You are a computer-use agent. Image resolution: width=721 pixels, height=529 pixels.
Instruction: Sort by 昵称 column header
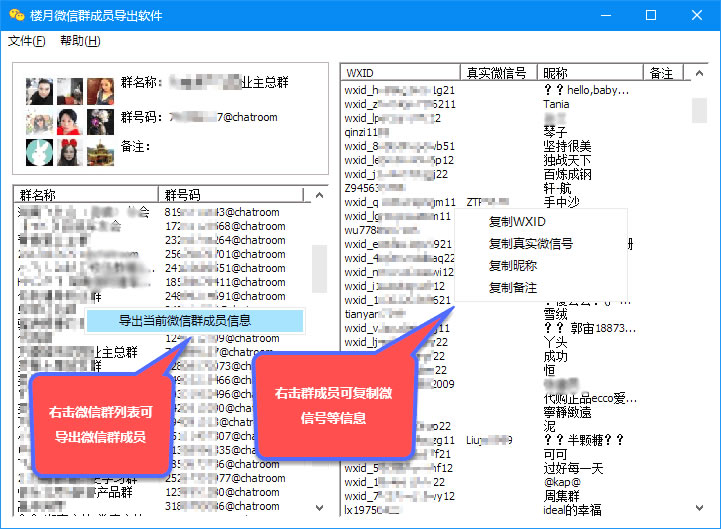(589, 73)
